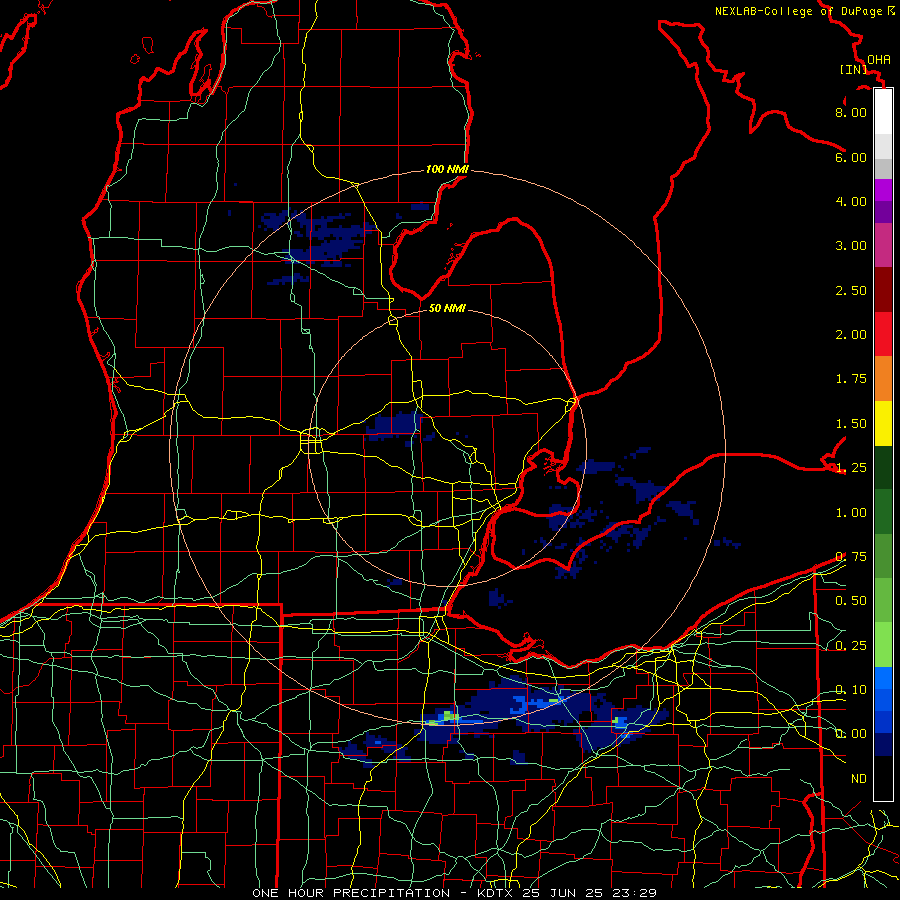Pick the bright red legend swatch
The height and width of the screenshot is (900, 900).
click(x=883, y=334)
